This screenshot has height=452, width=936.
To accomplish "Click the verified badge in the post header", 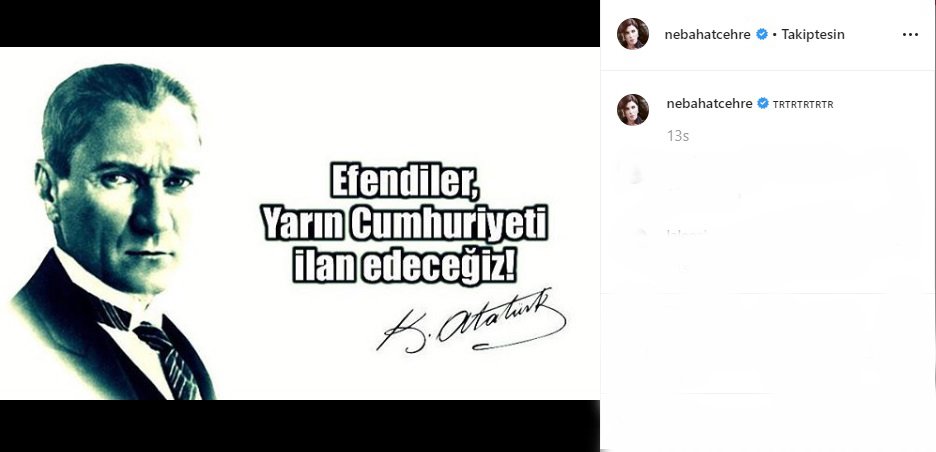I will 762,34.
